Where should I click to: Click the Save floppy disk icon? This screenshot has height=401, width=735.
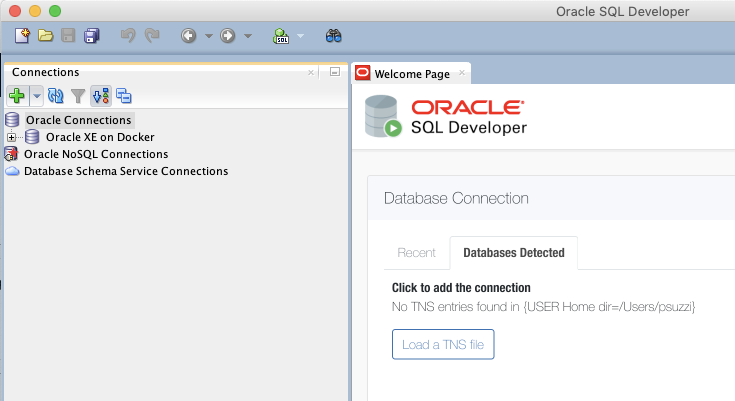pos(68,36)
